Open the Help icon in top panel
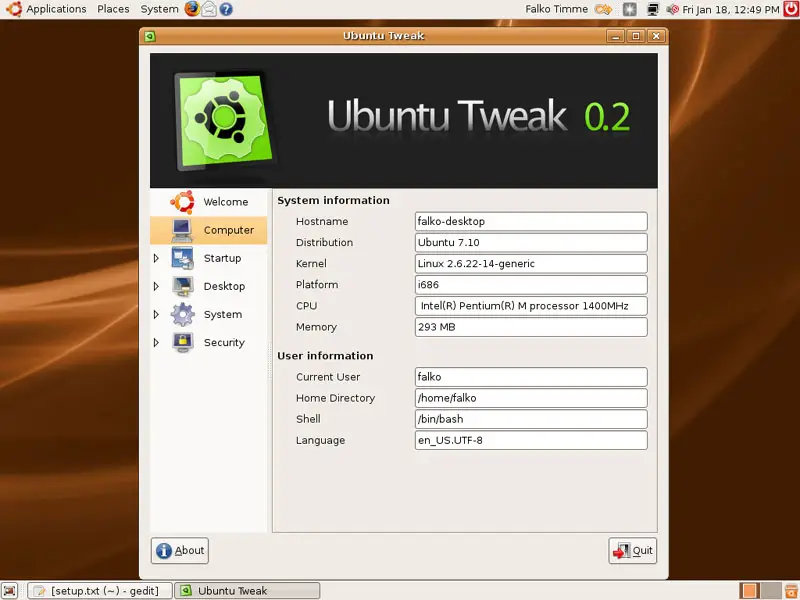 click(x=226, y=9)
